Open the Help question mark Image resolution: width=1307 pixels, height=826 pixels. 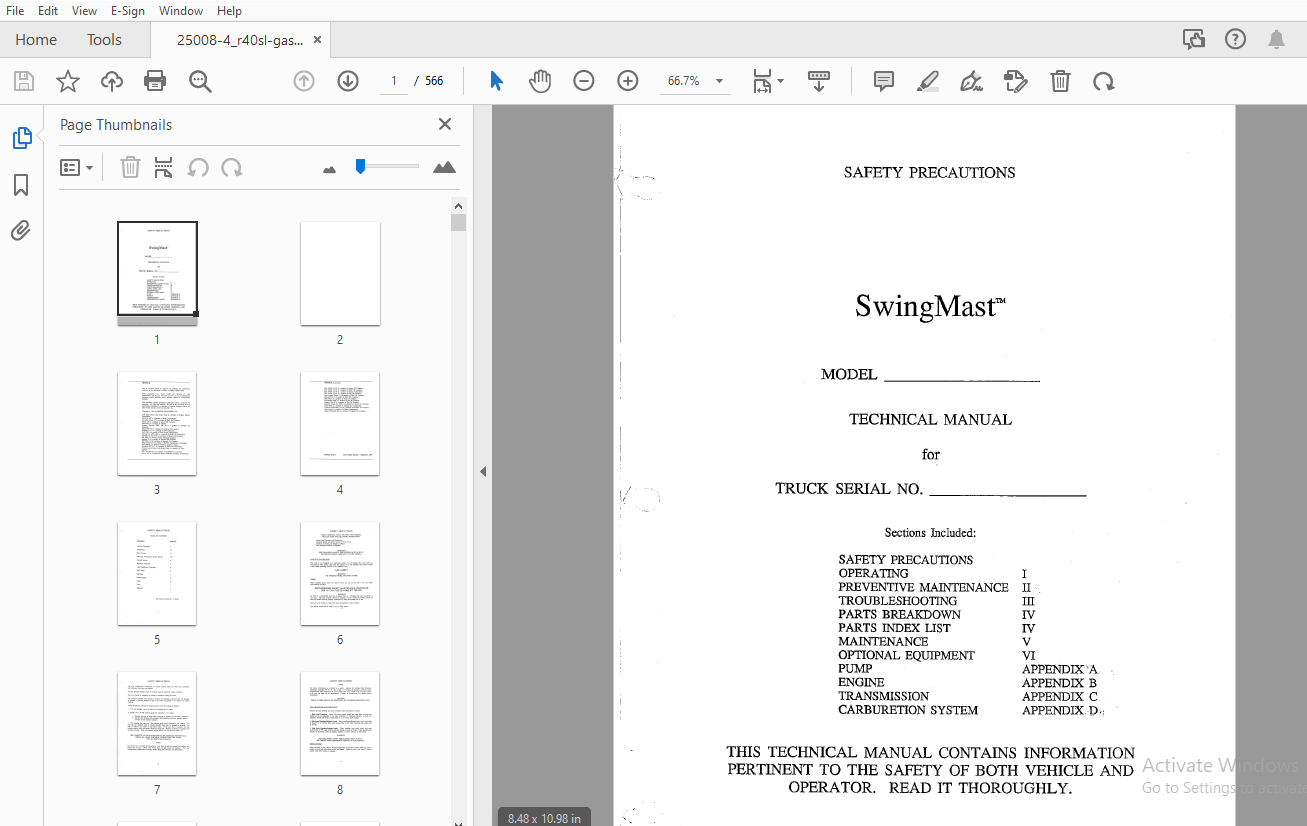click(x=1235, y=39)
